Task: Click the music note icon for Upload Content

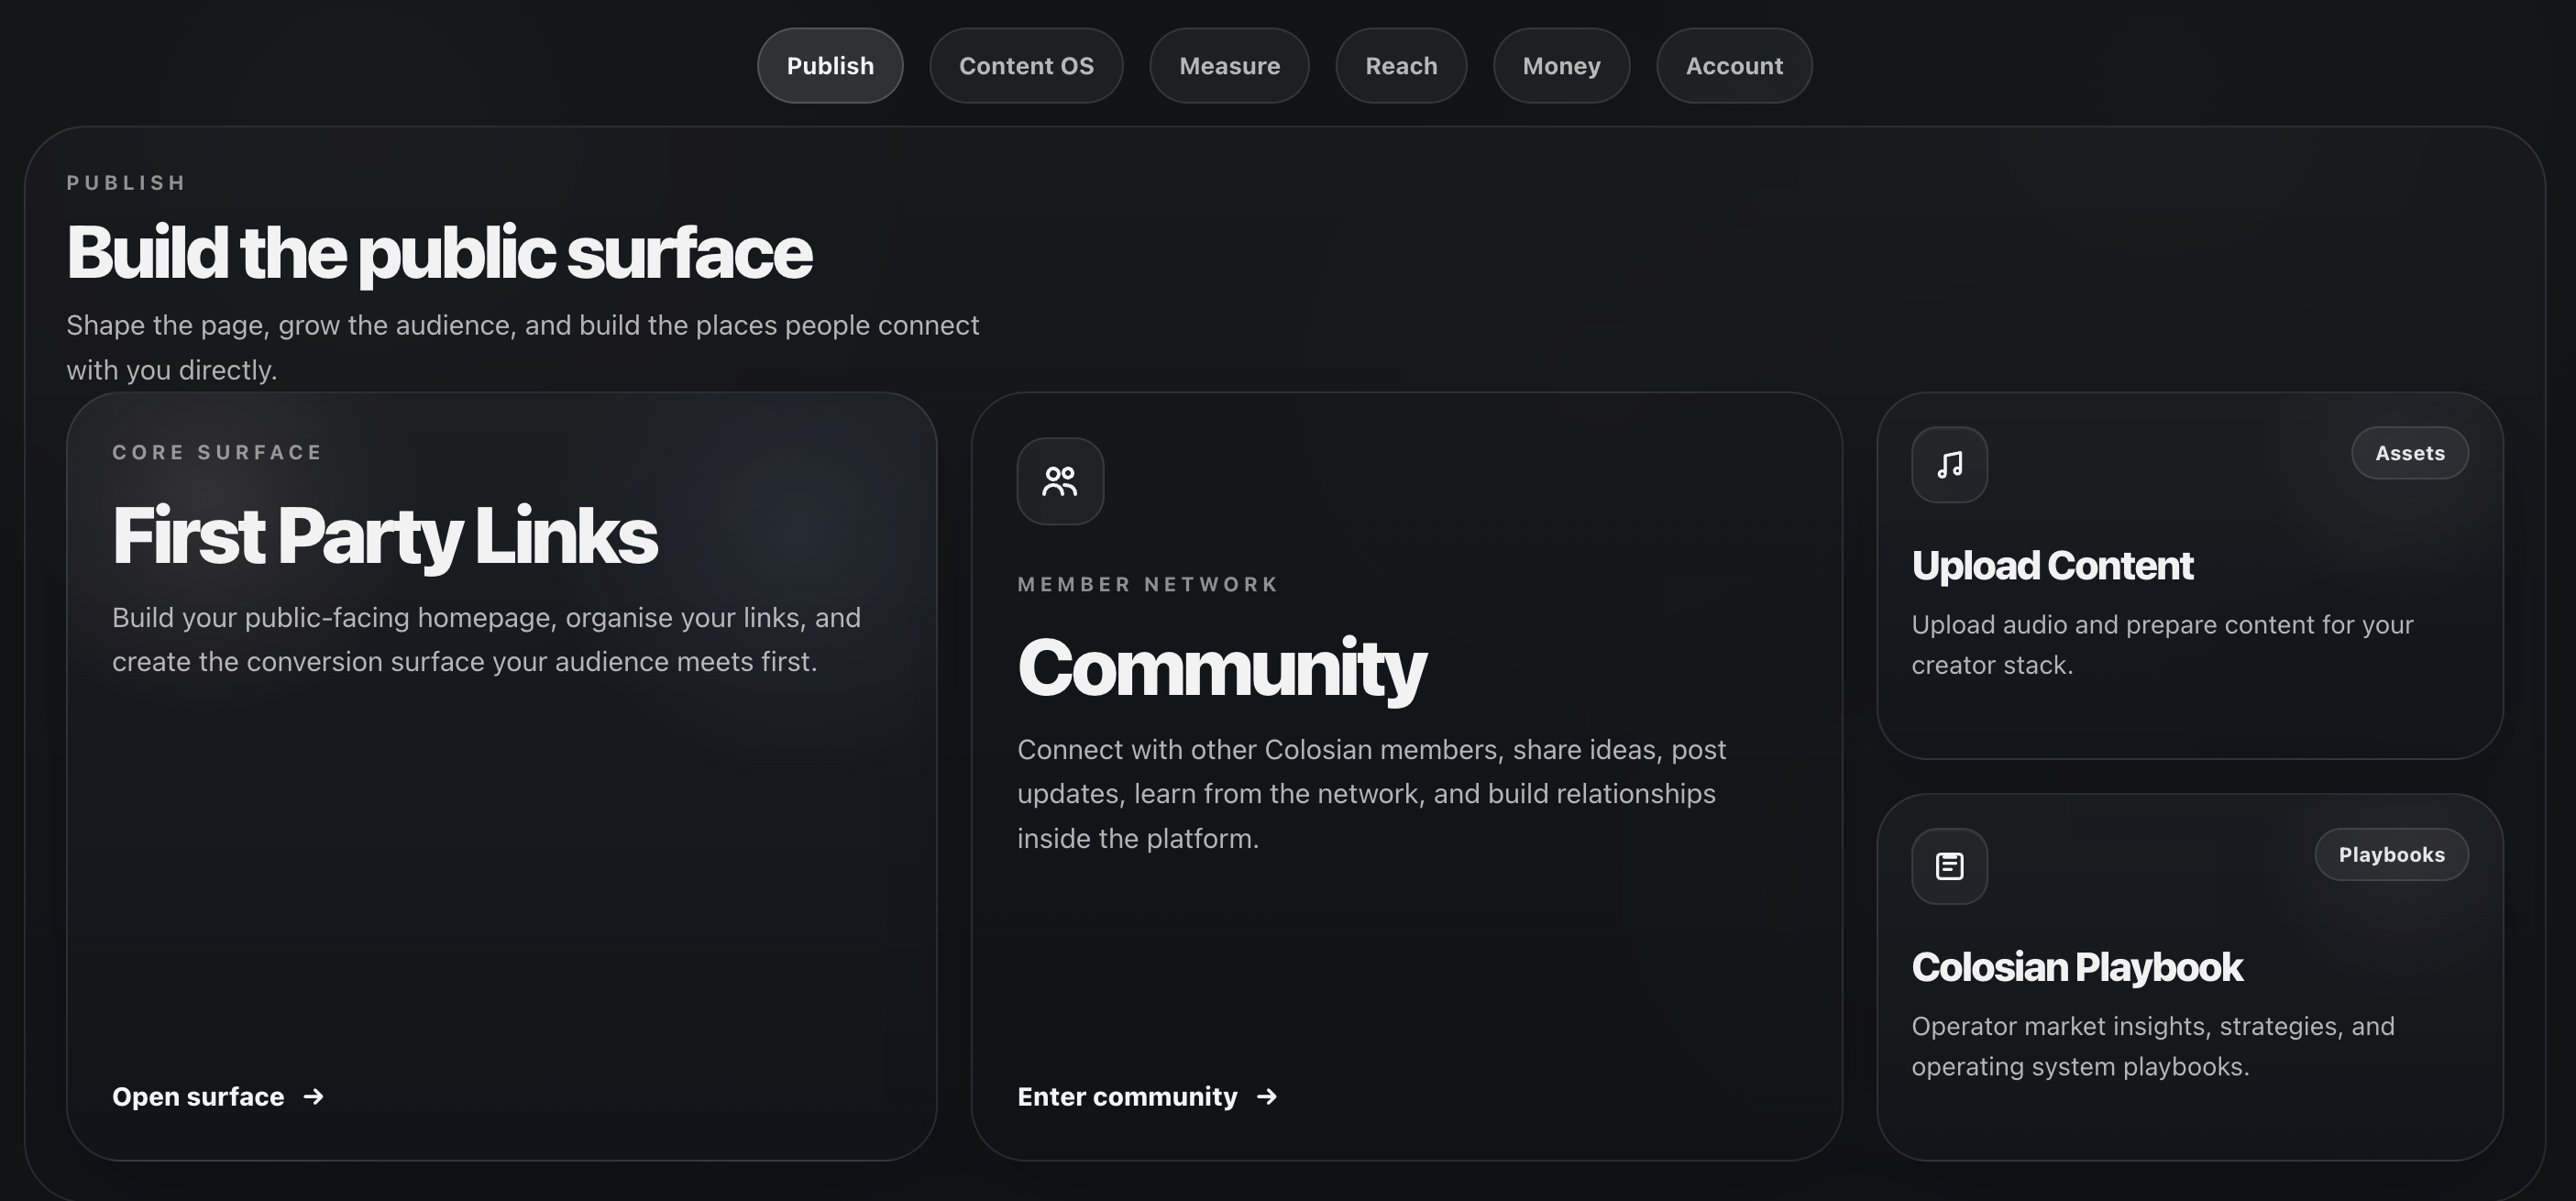Action: [x=1949, y=465]
